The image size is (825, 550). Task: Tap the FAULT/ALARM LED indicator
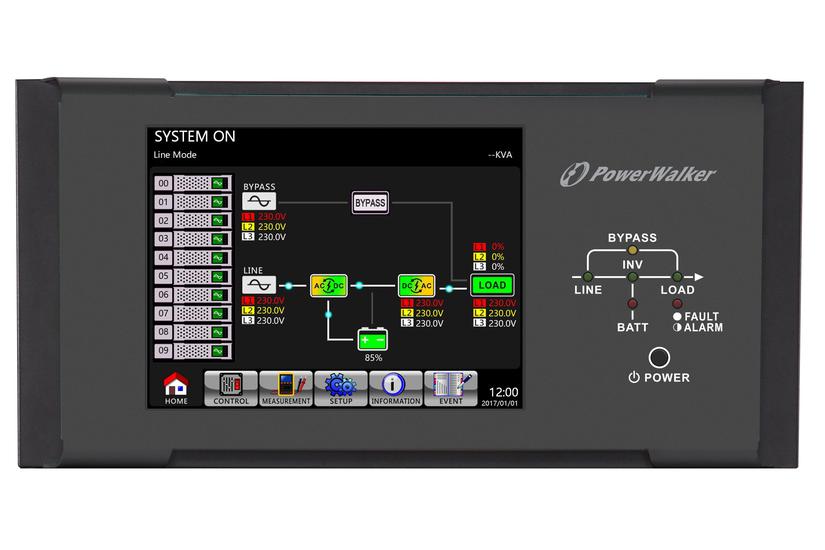click(x=677, y=304)
